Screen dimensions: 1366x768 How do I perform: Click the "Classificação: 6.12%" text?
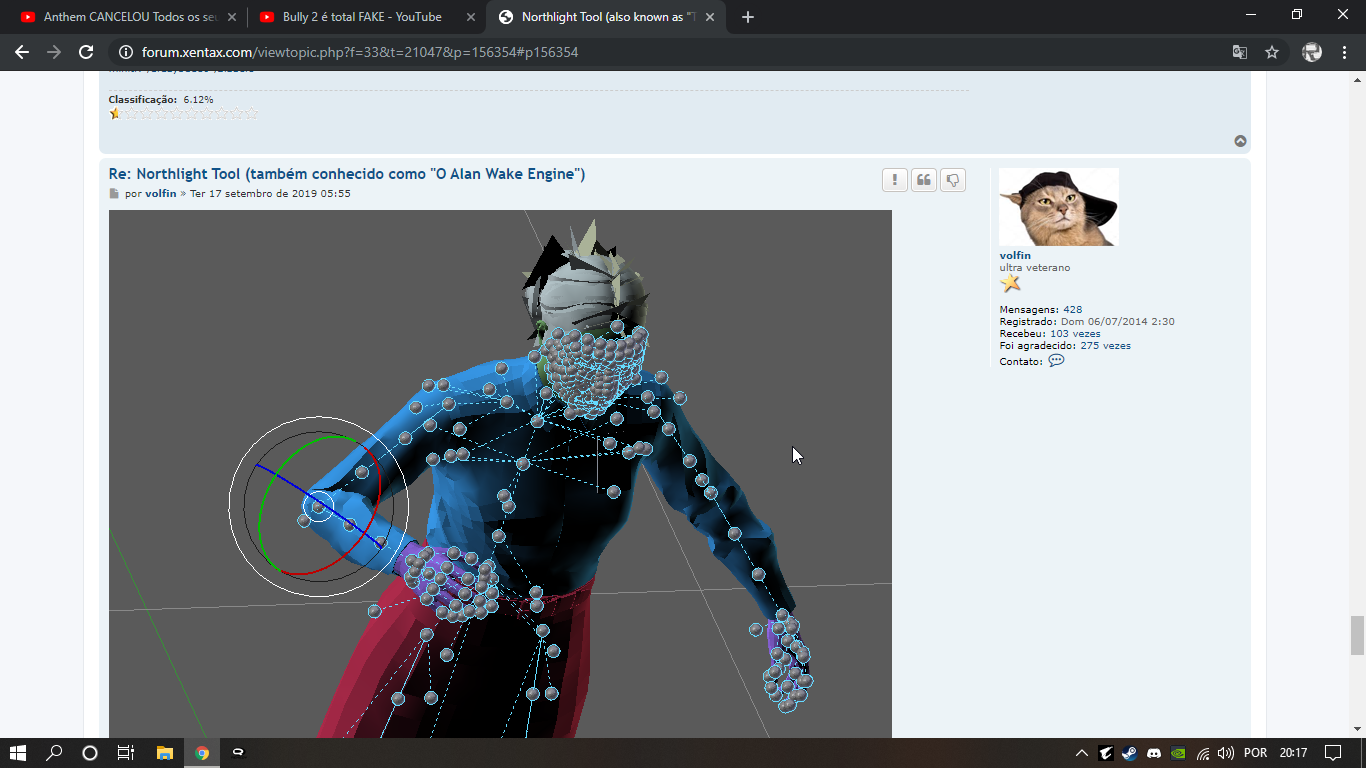(161, 100)
